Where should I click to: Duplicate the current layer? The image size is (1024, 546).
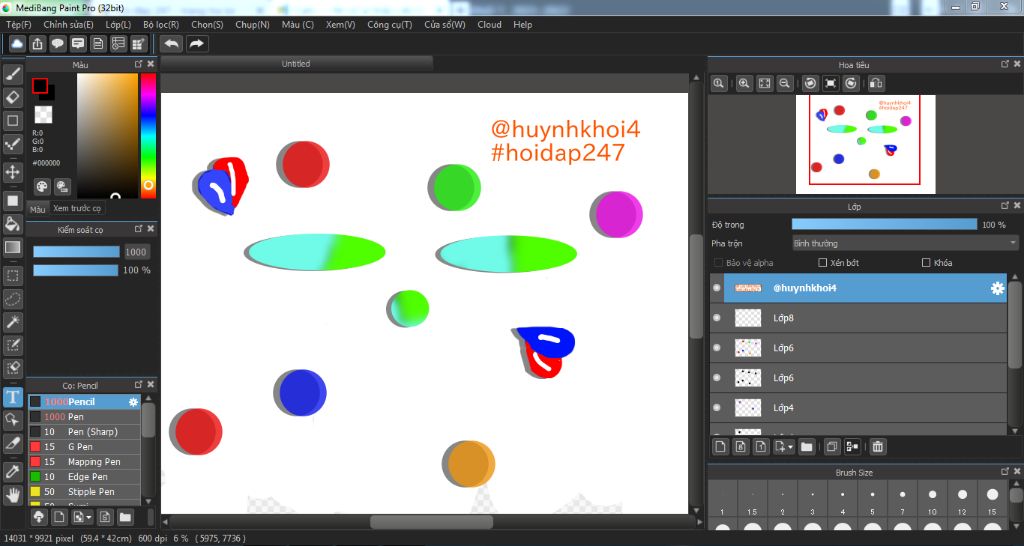[x=832, y=447]
